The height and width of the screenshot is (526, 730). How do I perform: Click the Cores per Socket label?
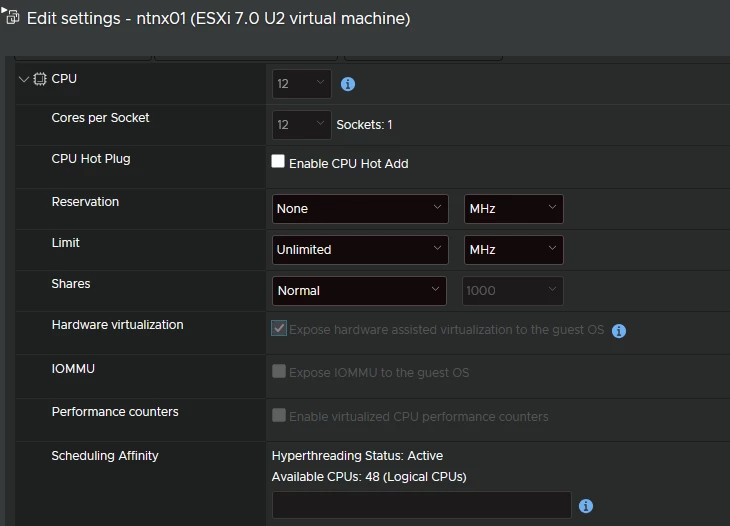pyautogui.click(x=101, y=118)
